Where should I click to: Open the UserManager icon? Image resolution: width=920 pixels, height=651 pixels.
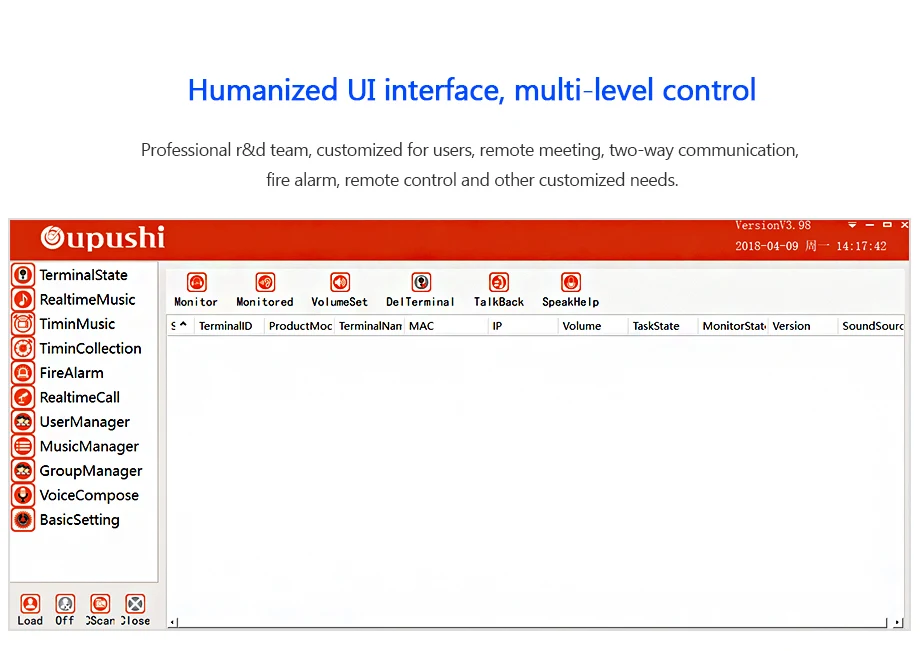tap(23, 422)
